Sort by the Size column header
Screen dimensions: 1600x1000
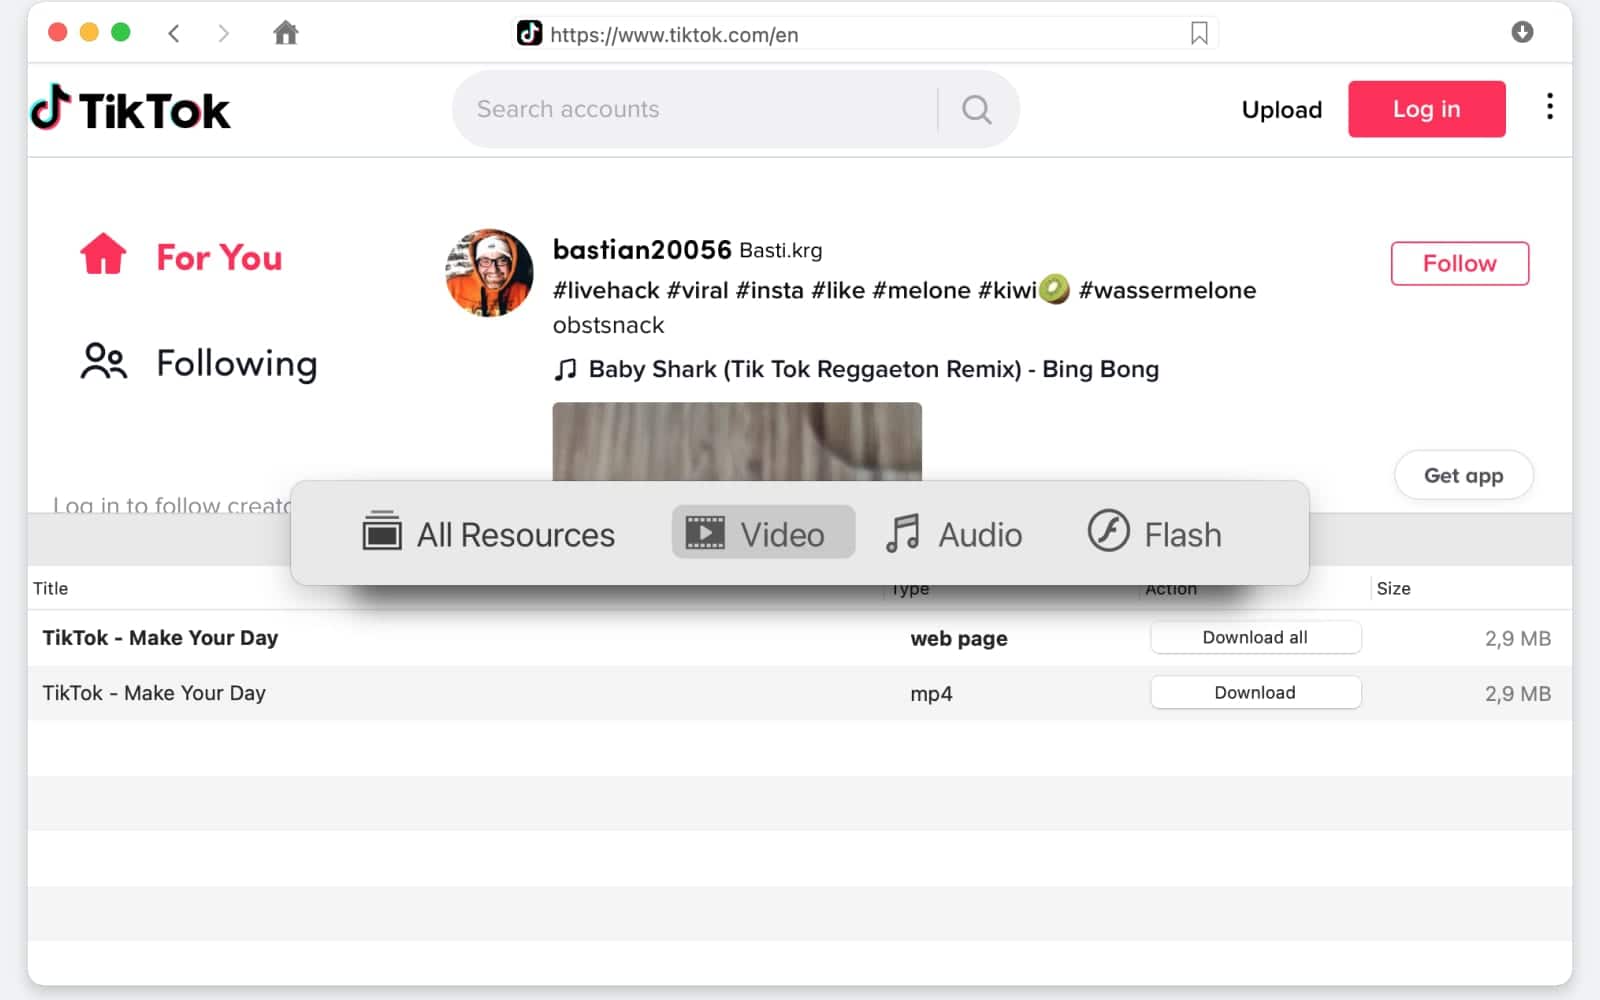[1393, 588]
